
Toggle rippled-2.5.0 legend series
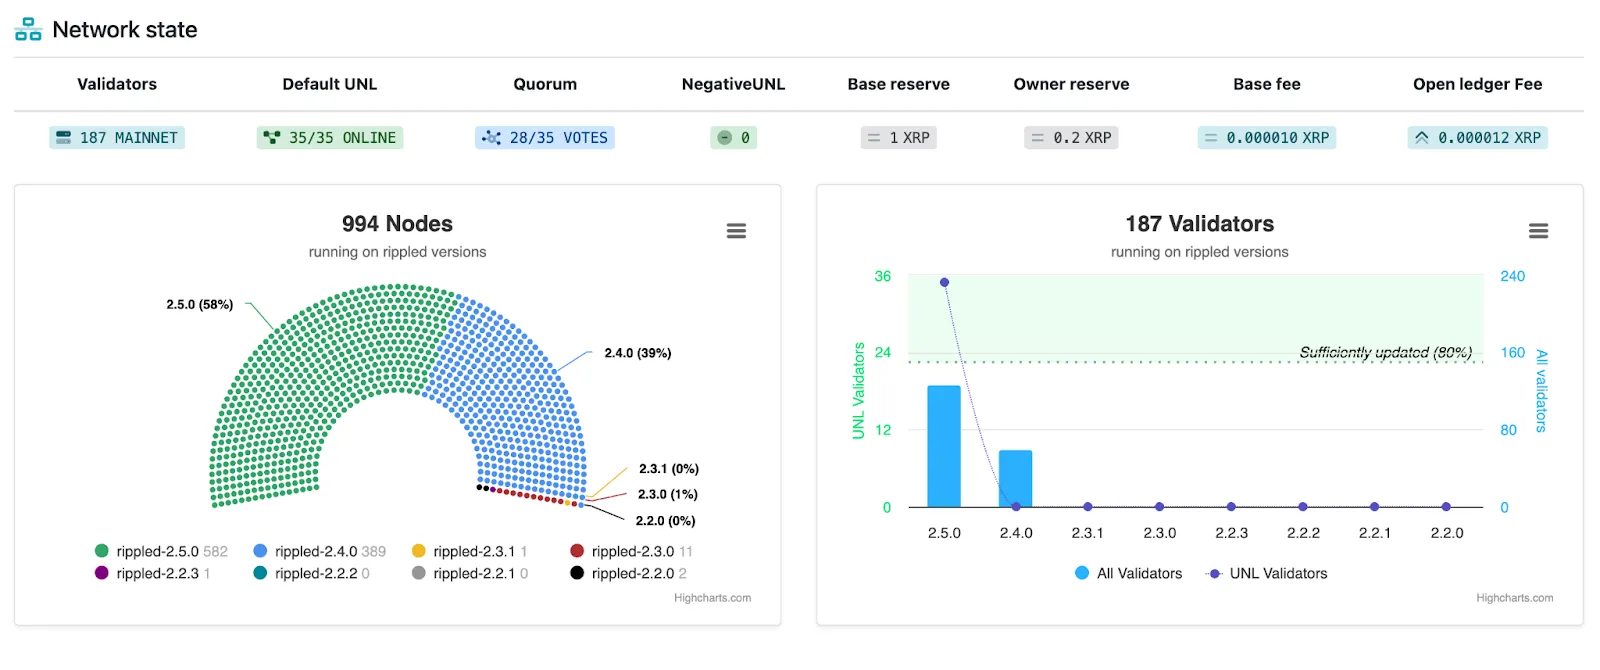tap(161, 551)
